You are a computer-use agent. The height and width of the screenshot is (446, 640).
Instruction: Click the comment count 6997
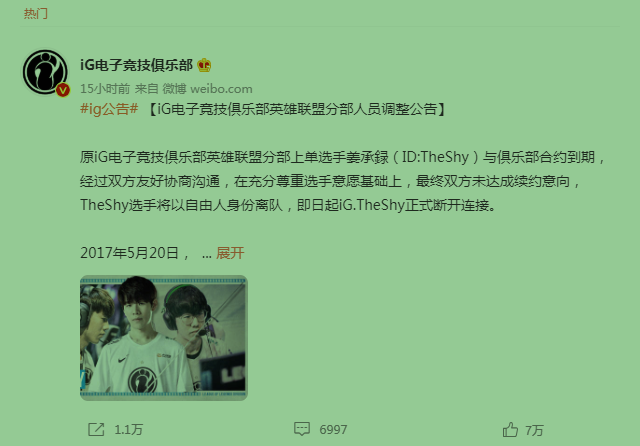pyautogui.click(x=333, y=430)
